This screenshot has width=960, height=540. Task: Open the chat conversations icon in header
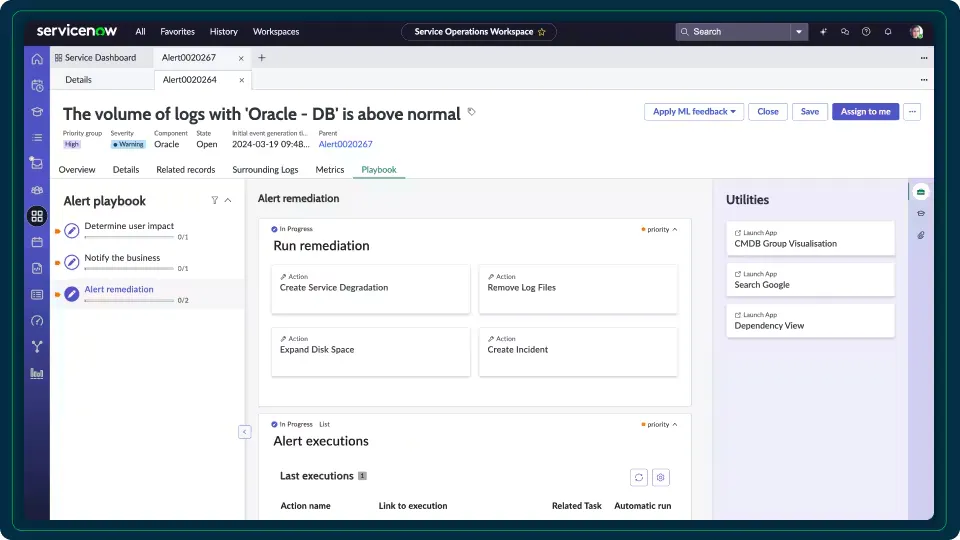pos(844,32)
